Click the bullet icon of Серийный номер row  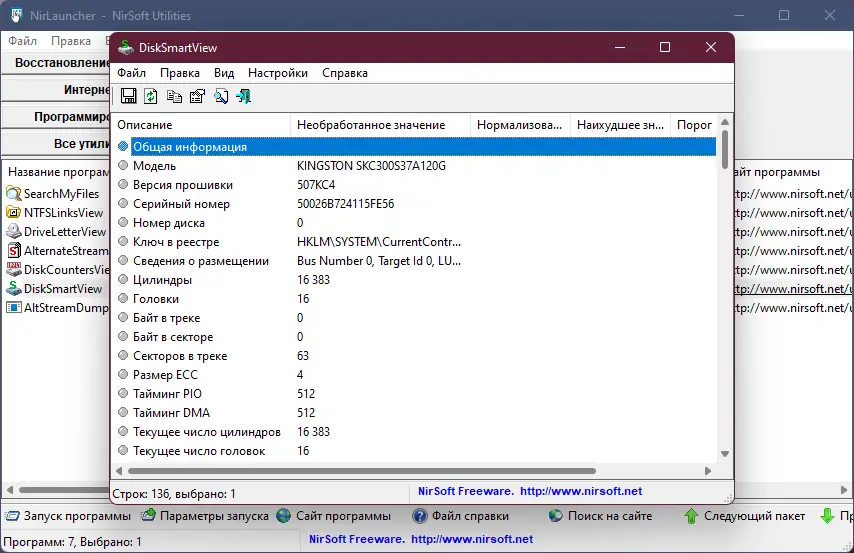123,204
